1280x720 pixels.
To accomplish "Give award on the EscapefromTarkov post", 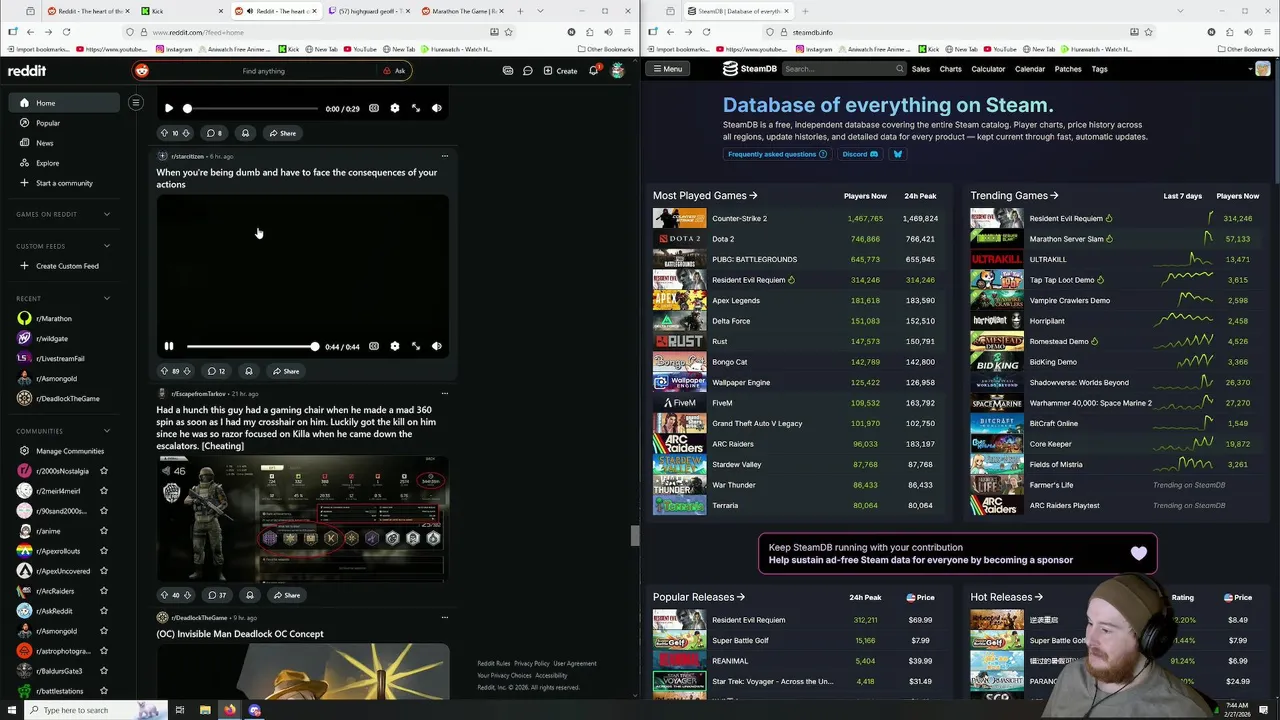I will 250,595.
